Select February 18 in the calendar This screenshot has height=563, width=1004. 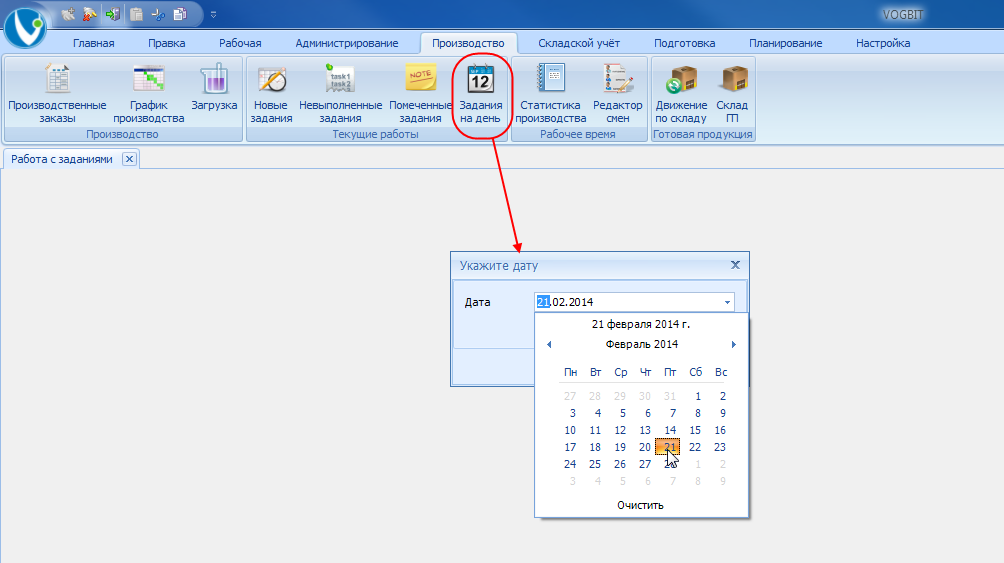pyautogui.click(x=595, y=447)
